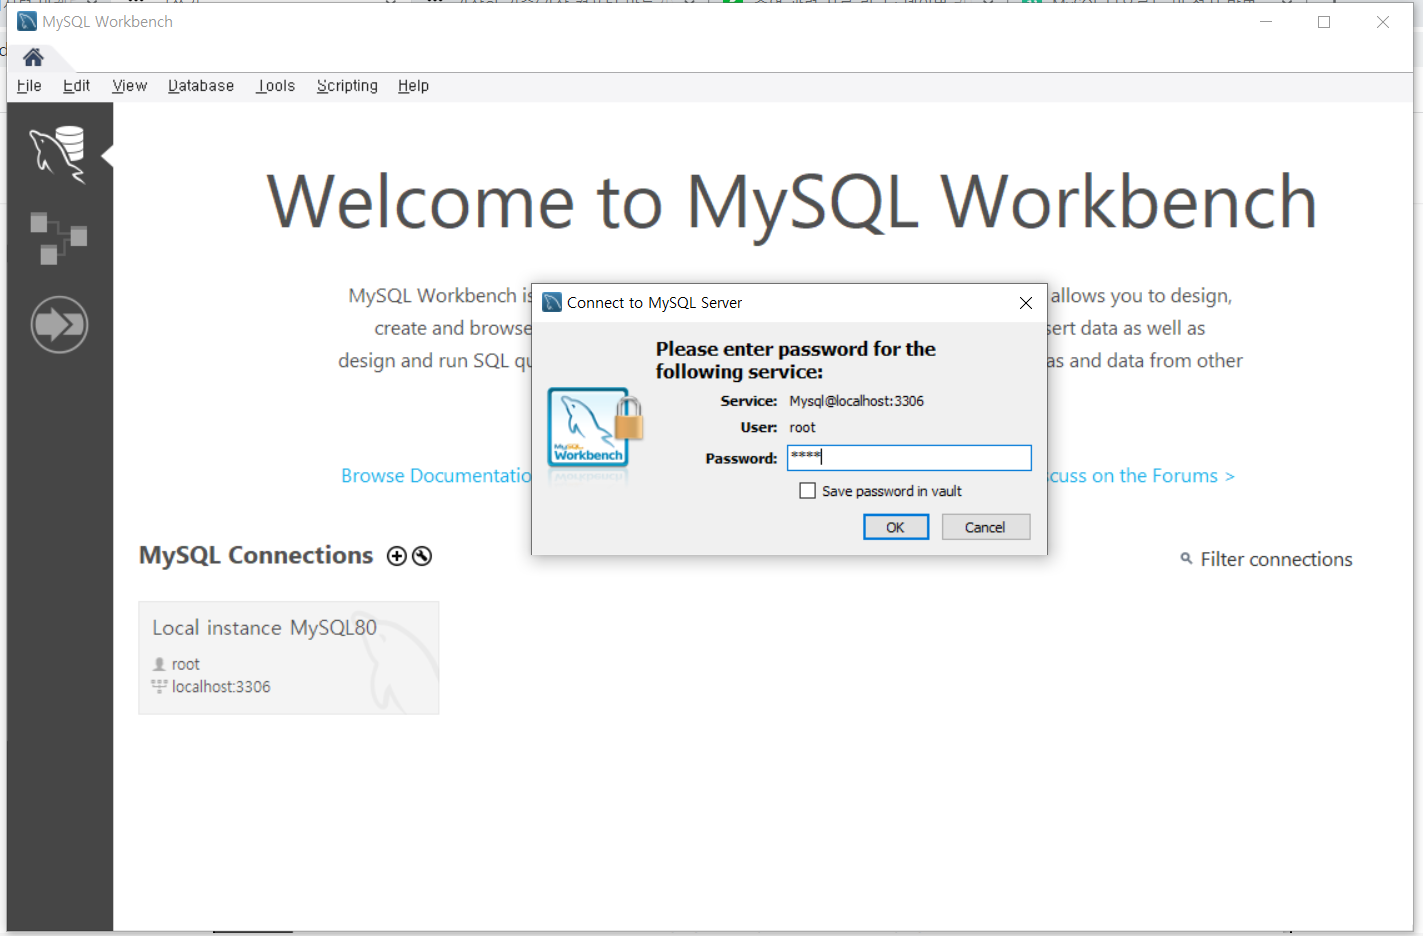Close the Connect to MySQL Server dialog
This screenshot has height=936, width=1423.
[x=1025, y=303]
